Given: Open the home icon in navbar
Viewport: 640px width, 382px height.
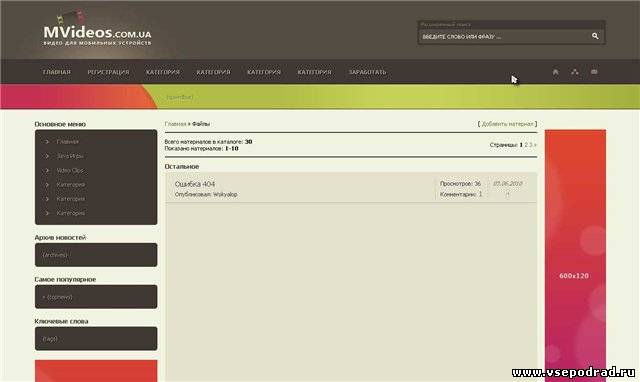Looking at the screenshot, I should pos(556,72).
